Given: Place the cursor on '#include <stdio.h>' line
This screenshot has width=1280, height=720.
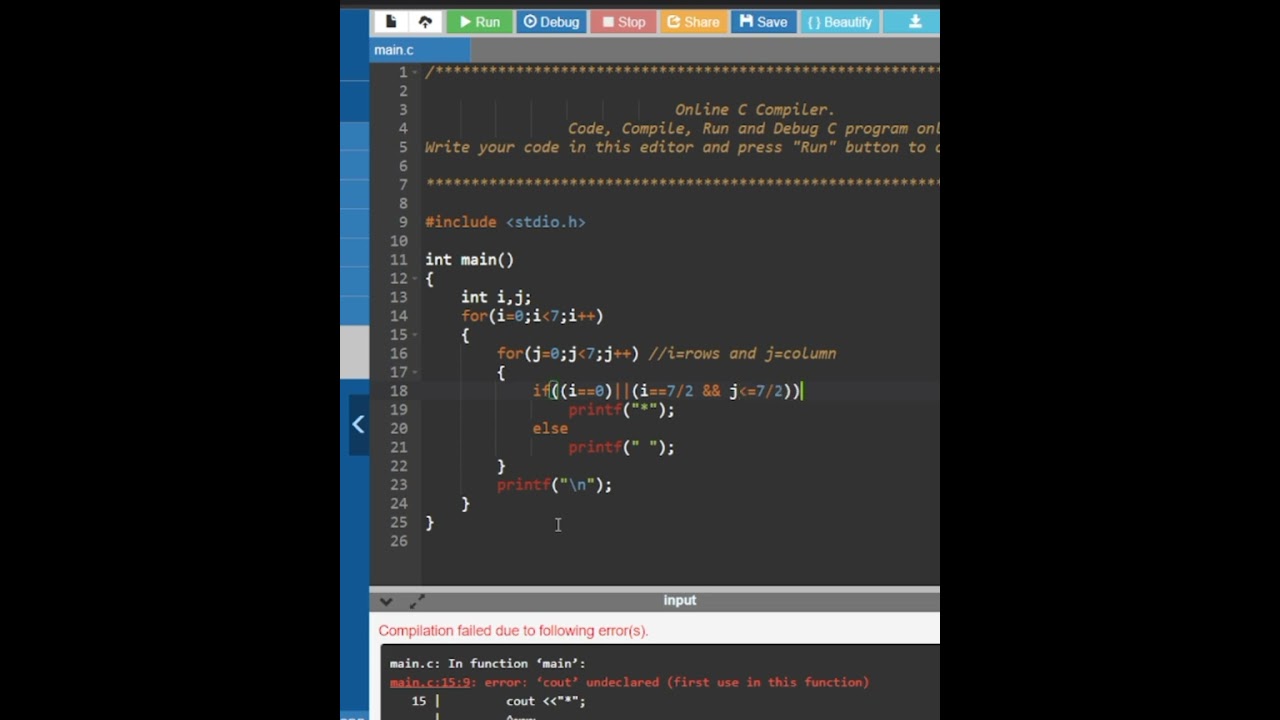Looking at the screenshot, I should (505, 222).
